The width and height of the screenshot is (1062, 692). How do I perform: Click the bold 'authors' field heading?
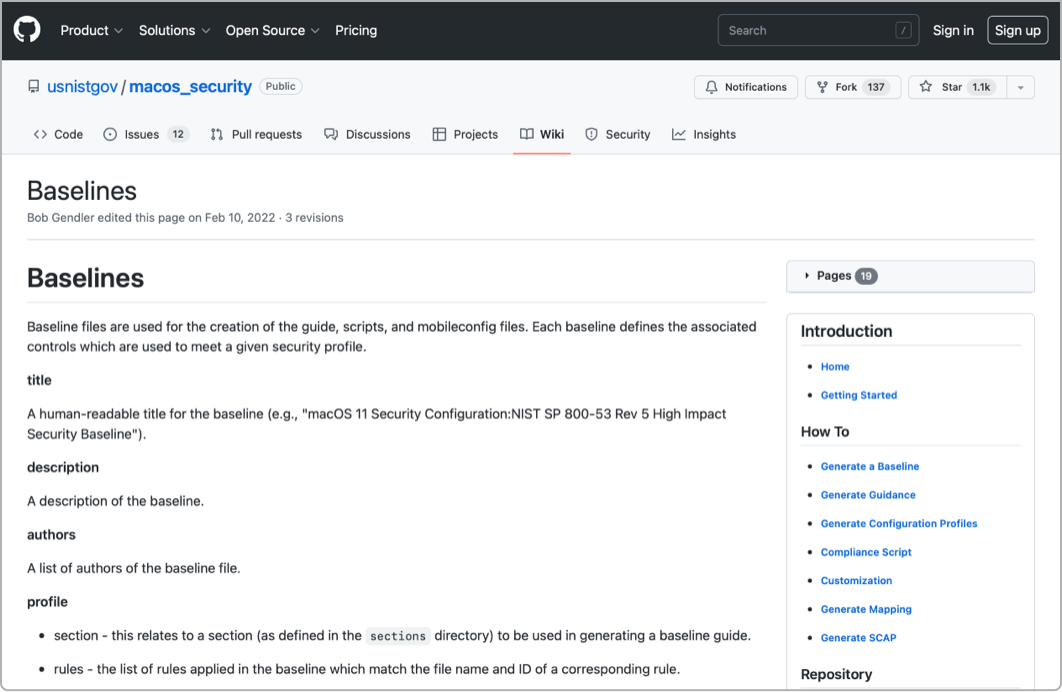[51, 535]
